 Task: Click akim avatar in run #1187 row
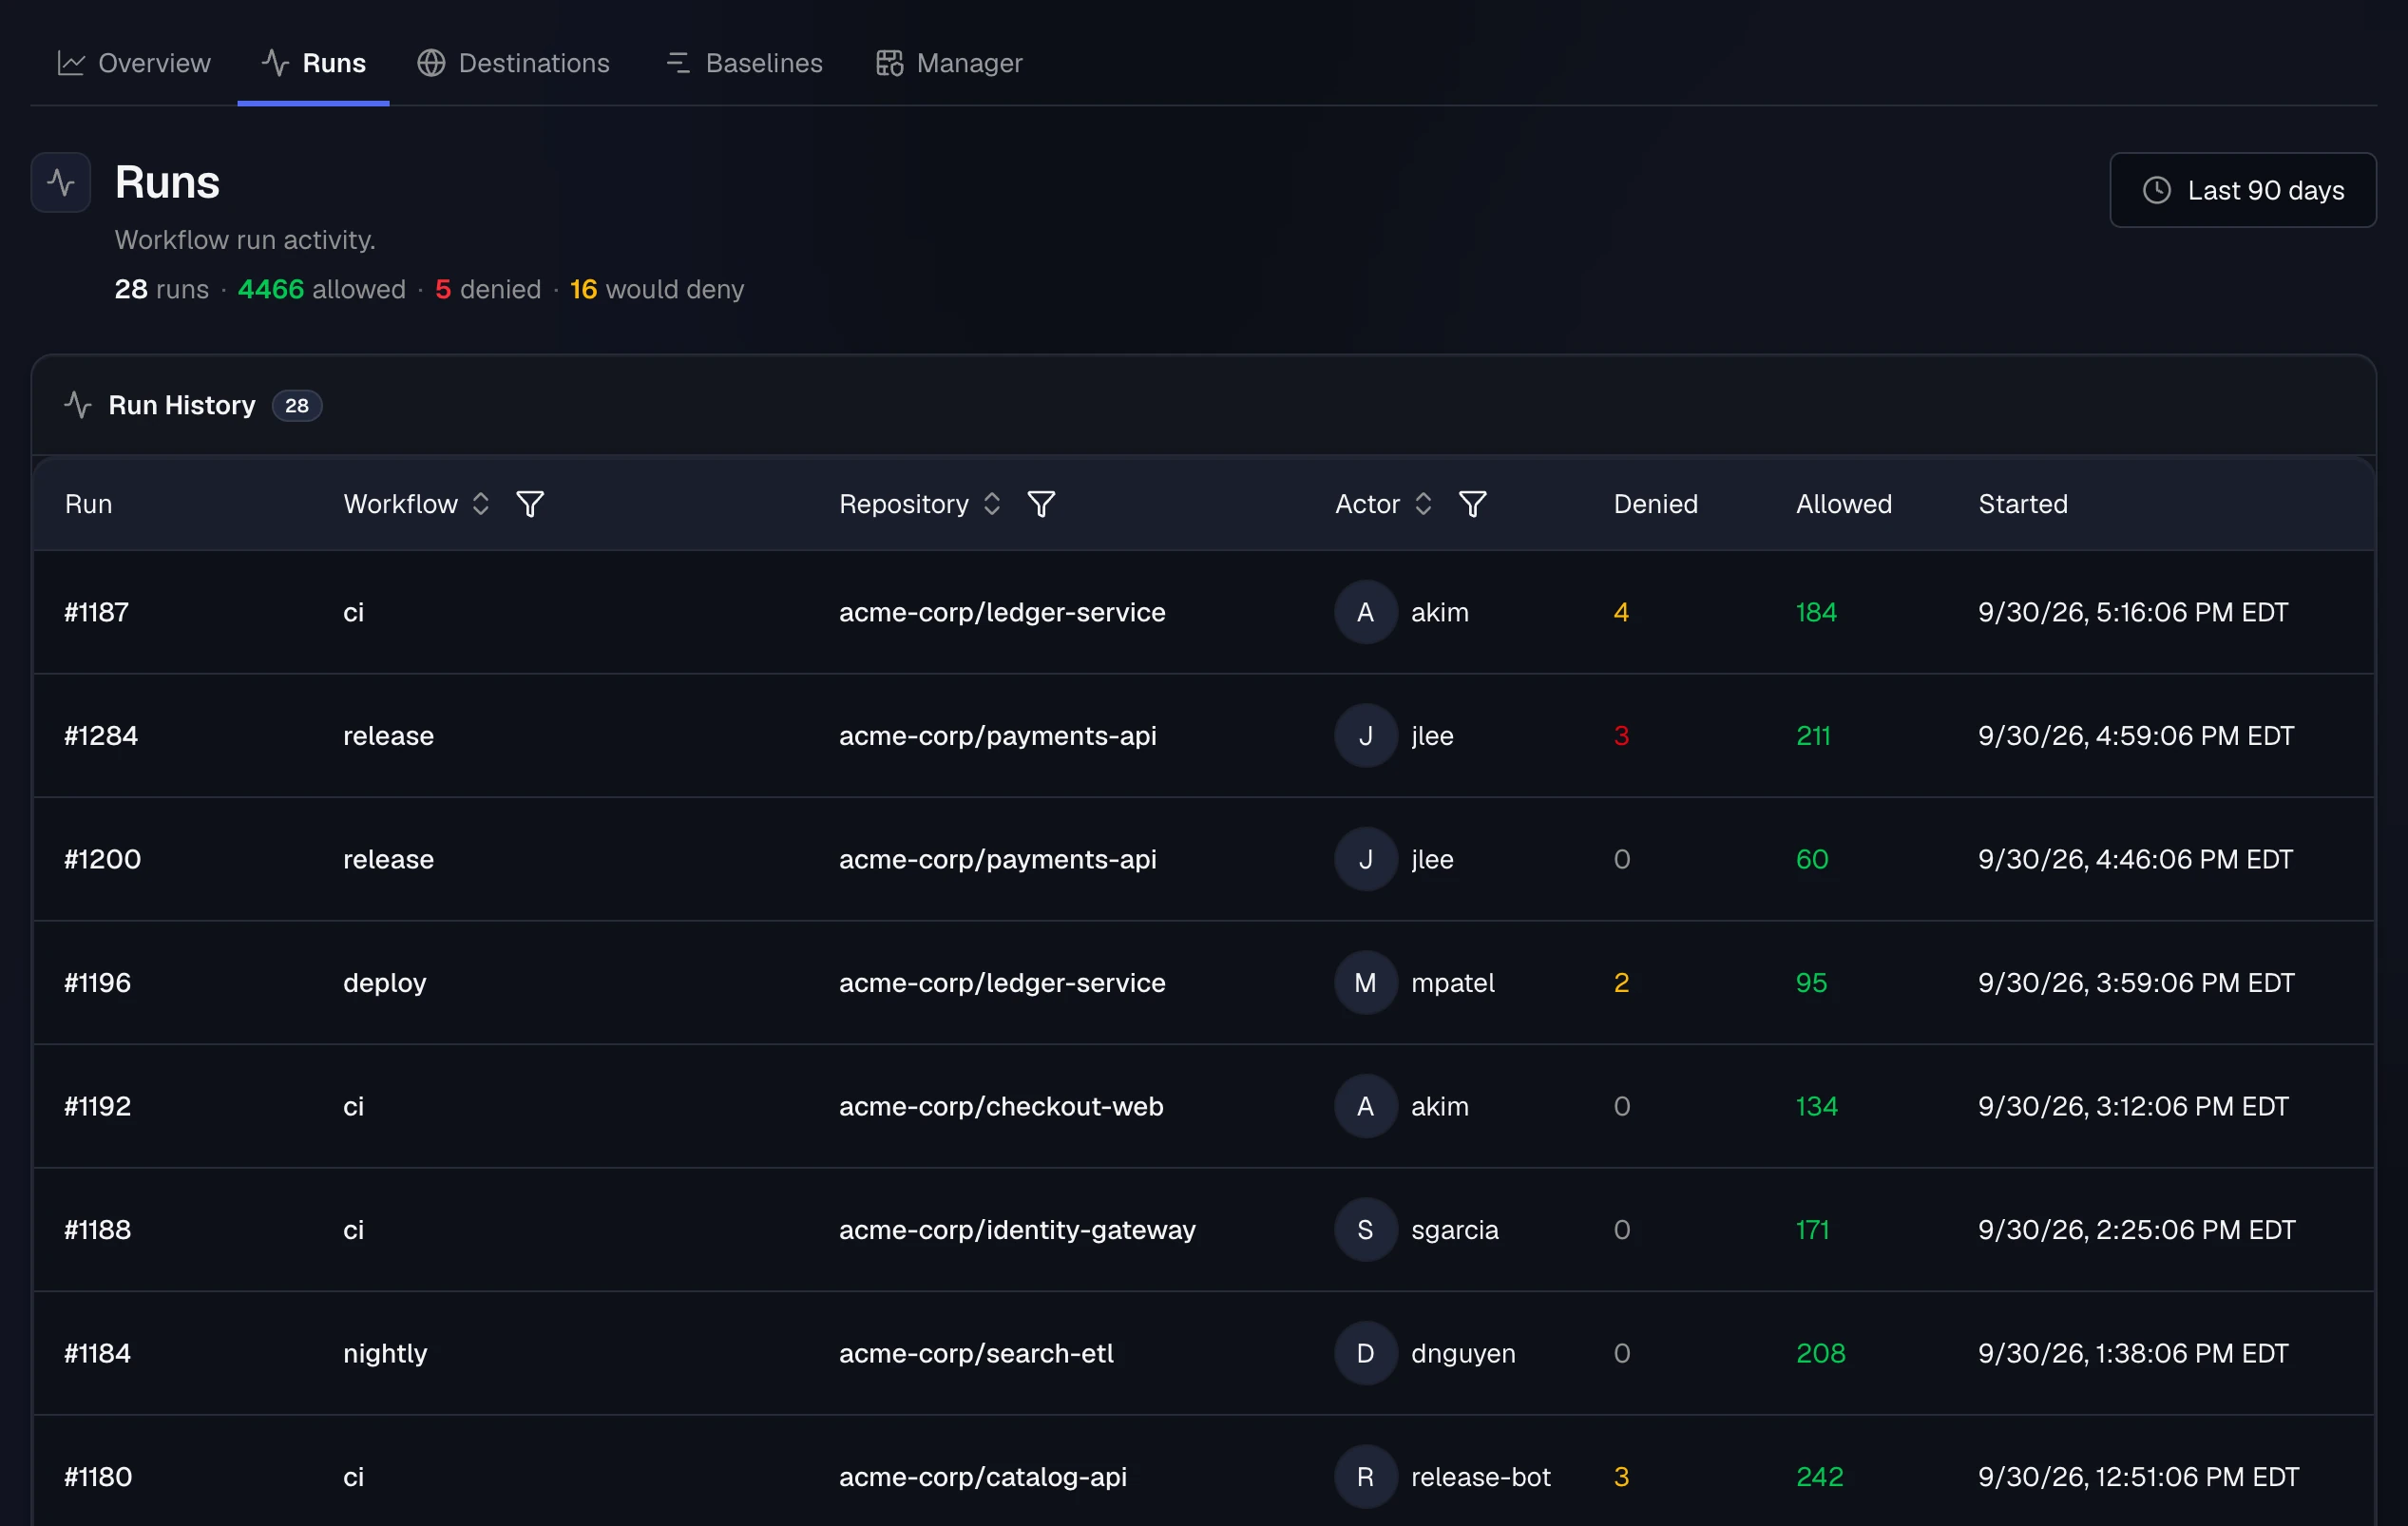(x=1365, y=612)
